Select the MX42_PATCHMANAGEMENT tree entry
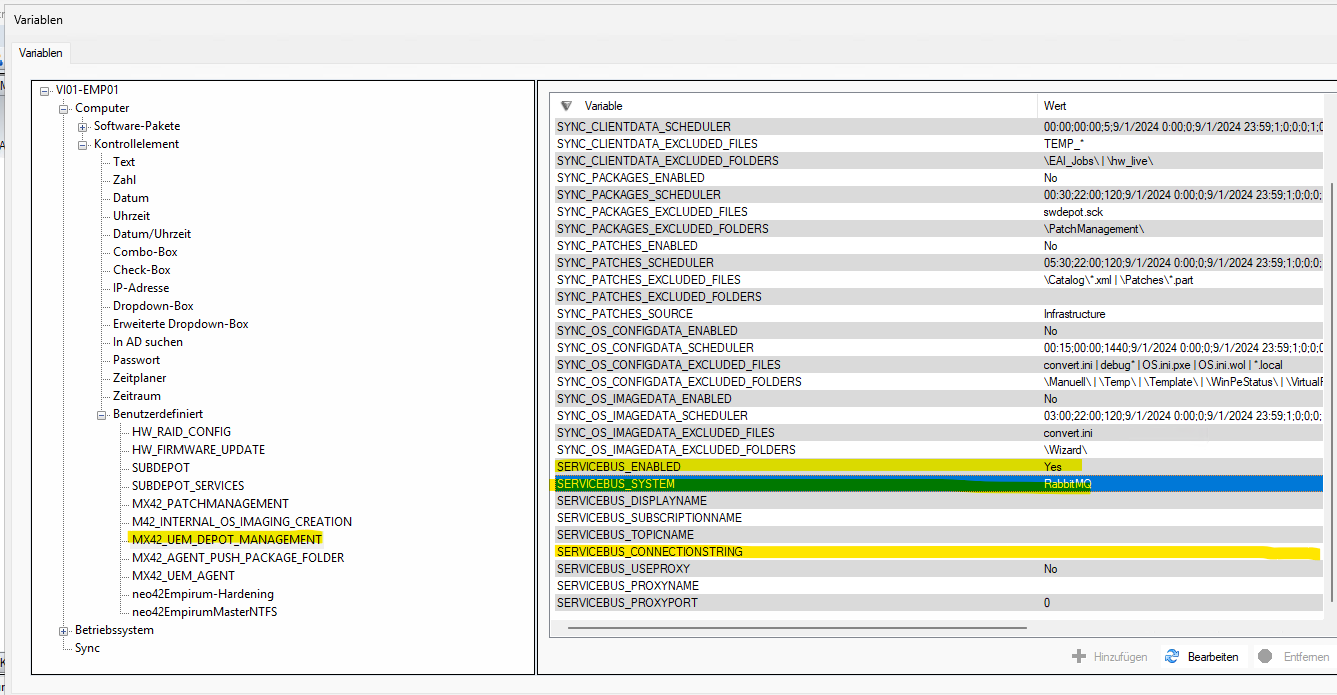 [x=210, y=503]
